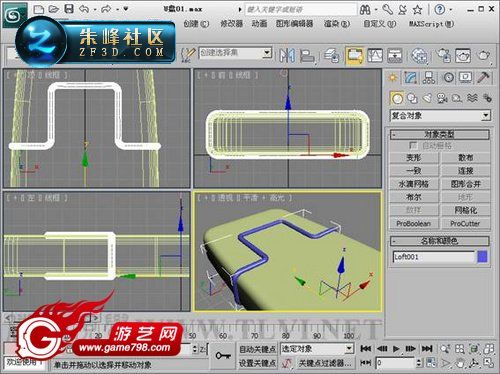Open the Create menu

[x=196, y=24]
